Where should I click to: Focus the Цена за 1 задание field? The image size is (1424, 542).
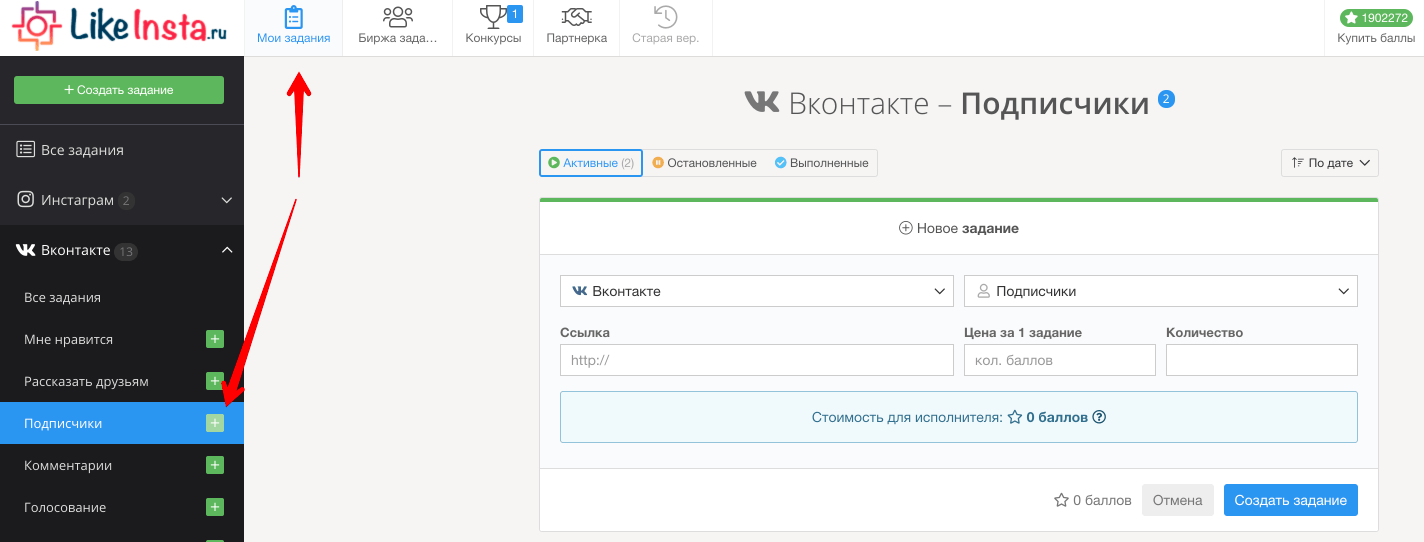pos(1060,360)
